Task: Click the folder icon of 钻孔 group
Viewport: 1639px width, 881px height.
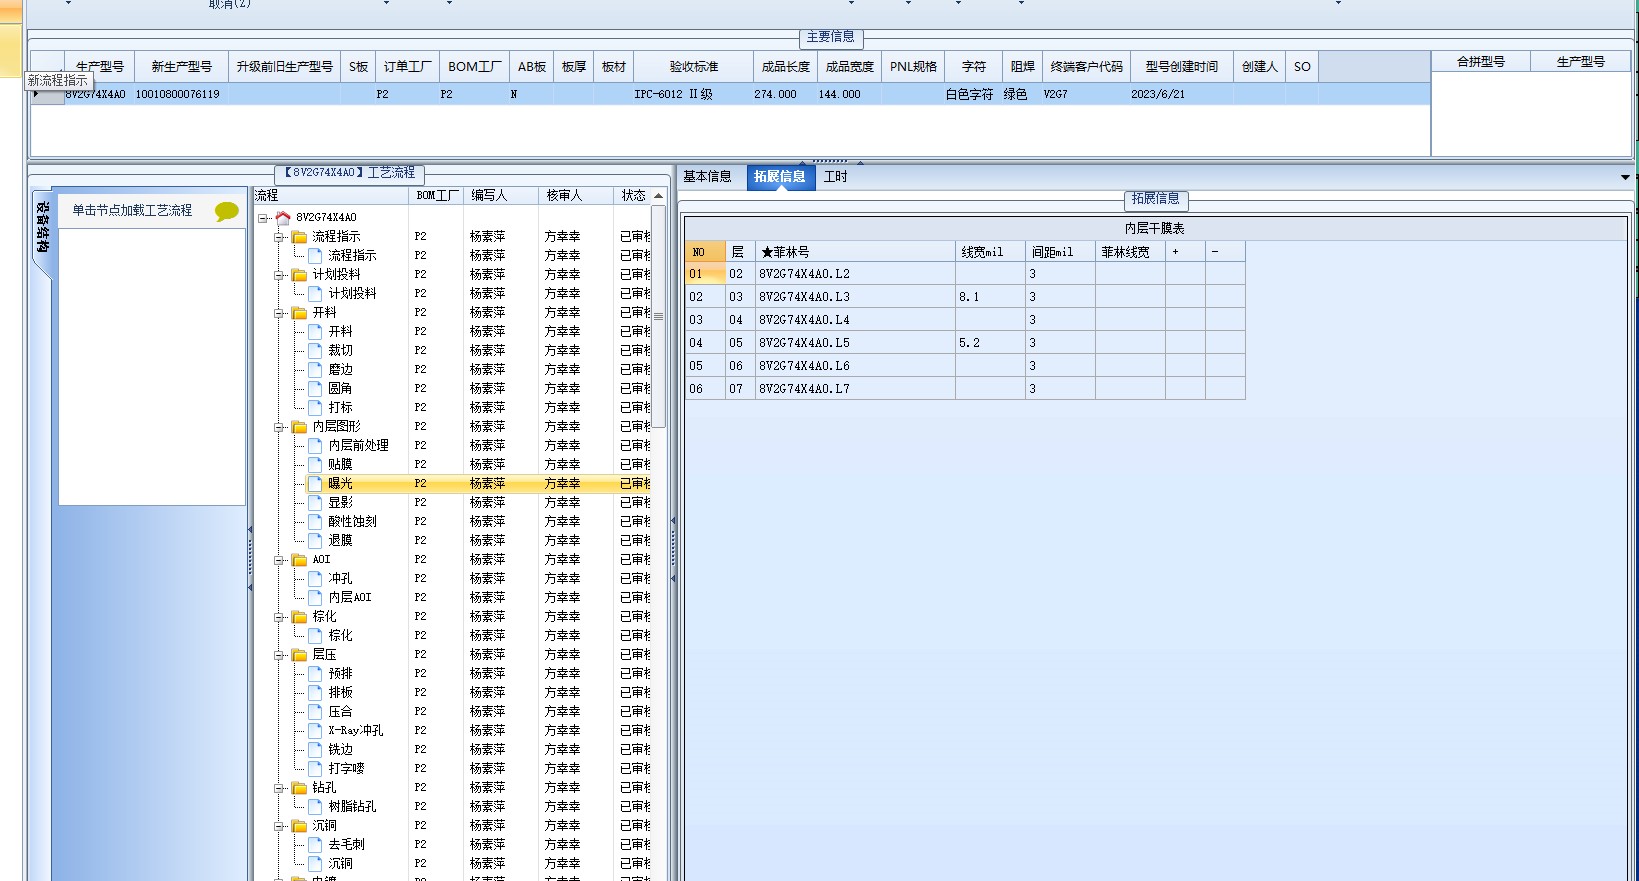Action: 299,787
